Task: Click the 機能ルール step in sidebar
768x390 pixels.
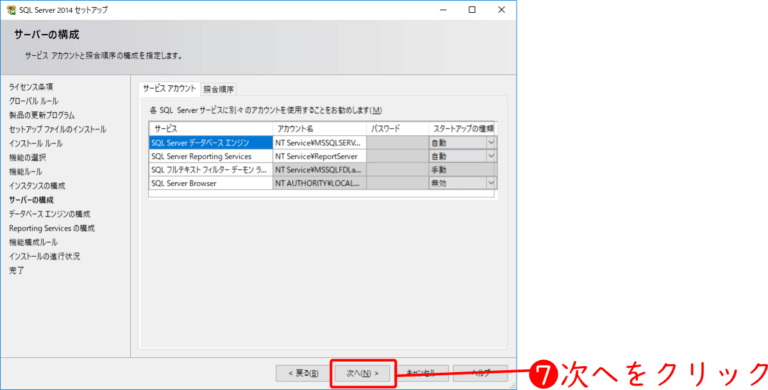Action: pyautogui.click(x=25, y=172)
